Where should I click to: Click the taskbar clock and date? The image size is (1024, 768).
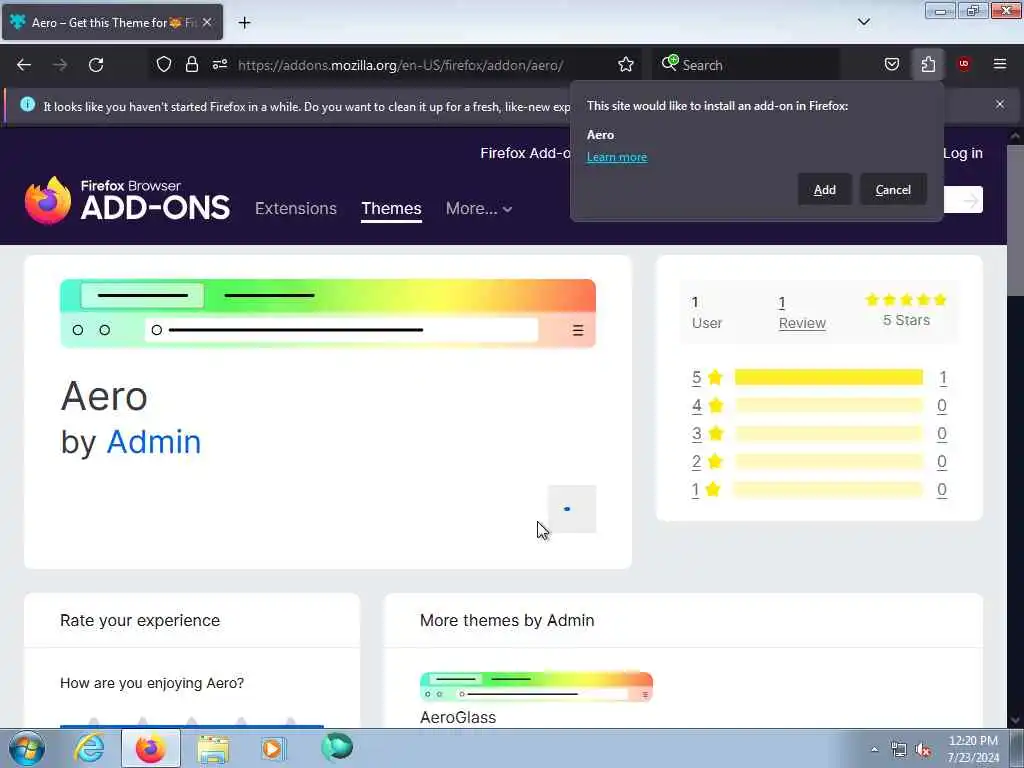pyautogui.click(x=973, y=749)
